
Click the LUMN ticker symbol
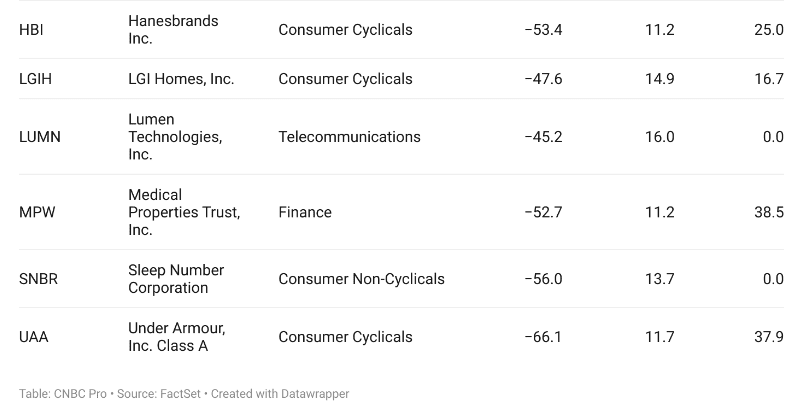[x=40, y=137]
